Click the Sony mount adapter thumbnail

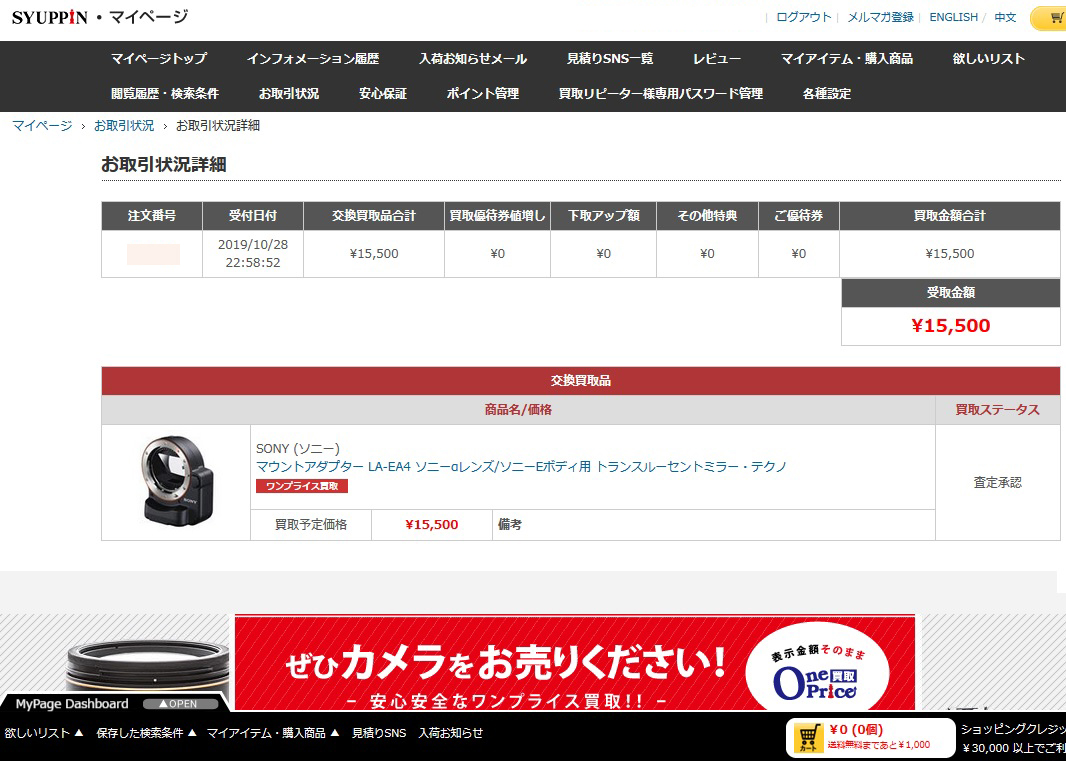[x=175, y=480]
